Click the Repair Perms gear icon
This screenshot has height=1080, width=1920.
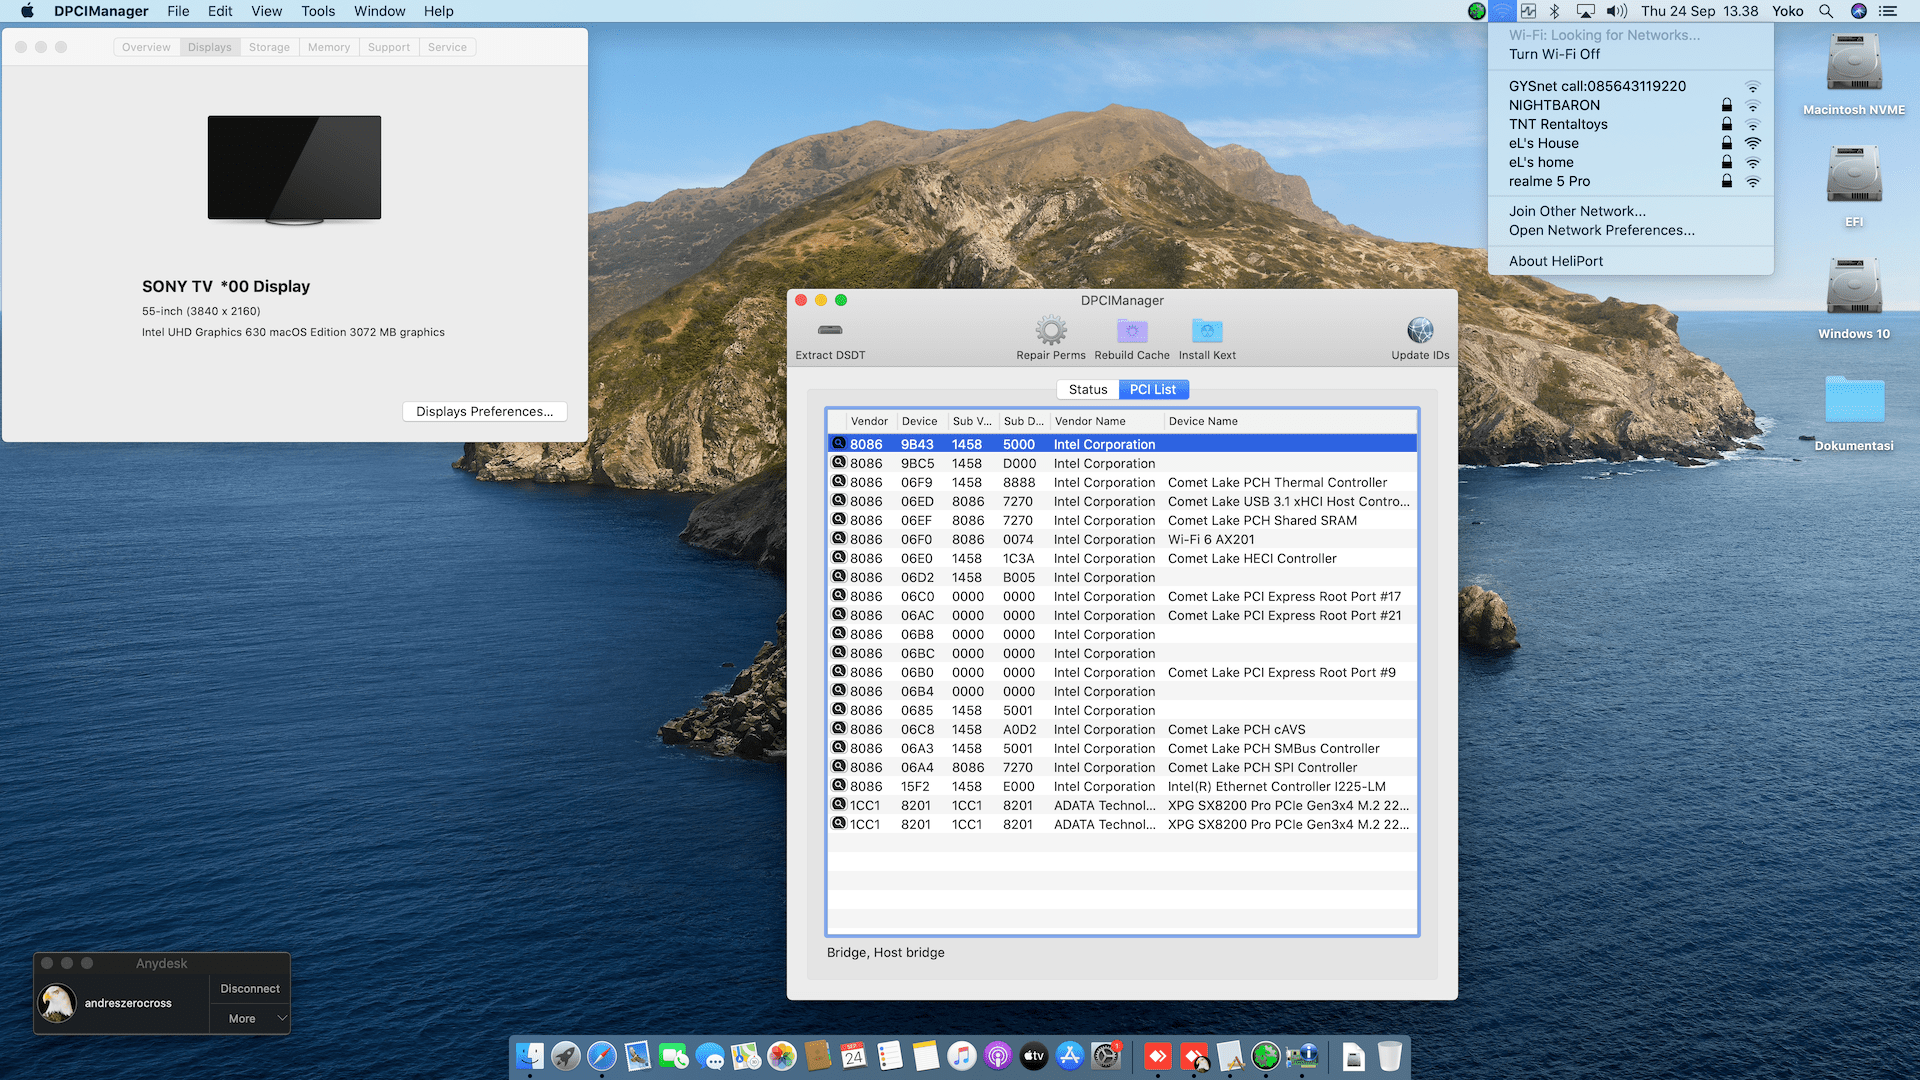pyautogui.click(x=1050, y=331)
